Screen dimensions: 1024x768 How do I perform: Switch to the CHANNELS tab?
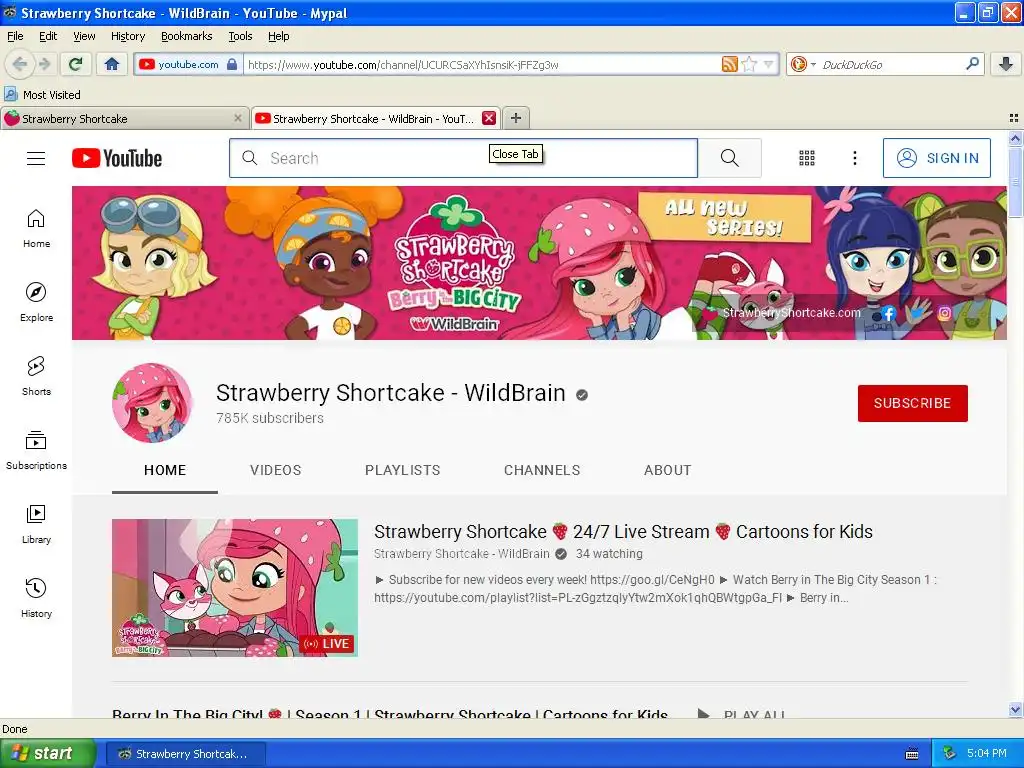(x=542, y=470)
